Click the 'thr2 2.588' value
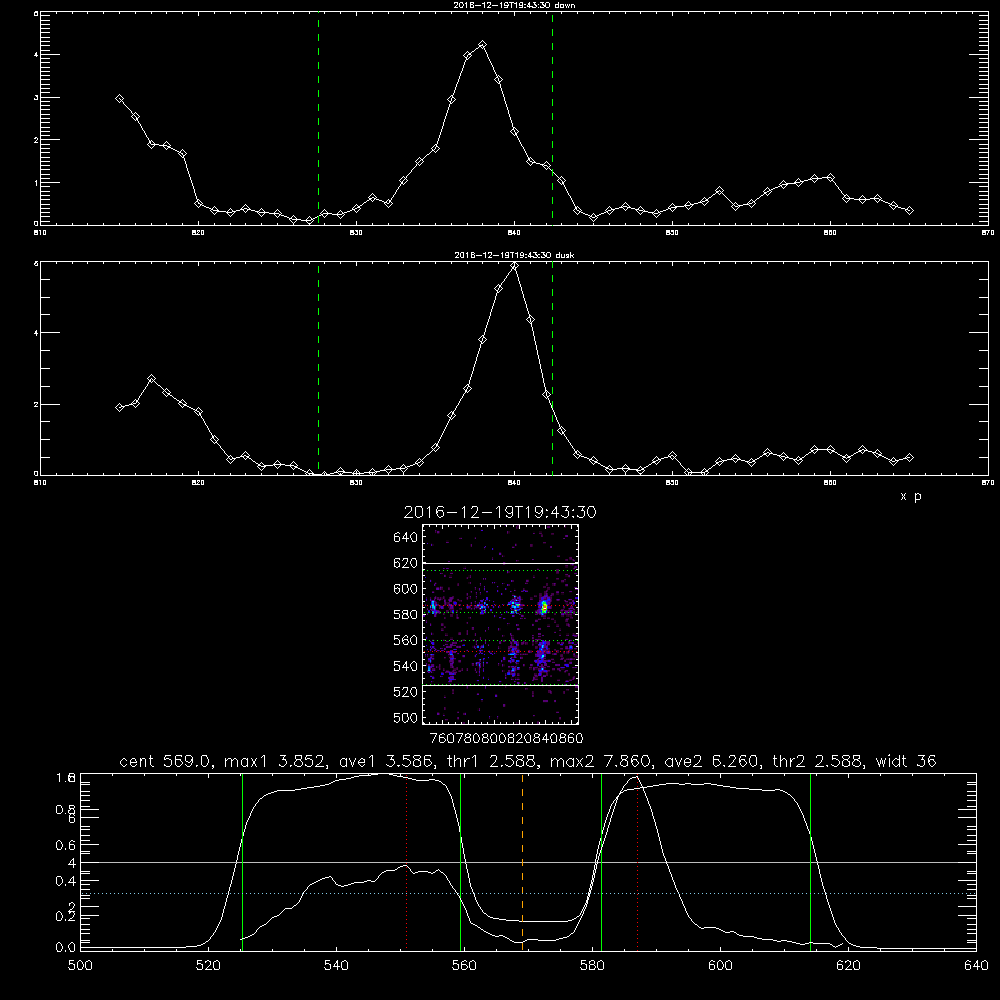Image resolution: width=1000 pixels, height=1000 pixels. (x=819, y=761)
